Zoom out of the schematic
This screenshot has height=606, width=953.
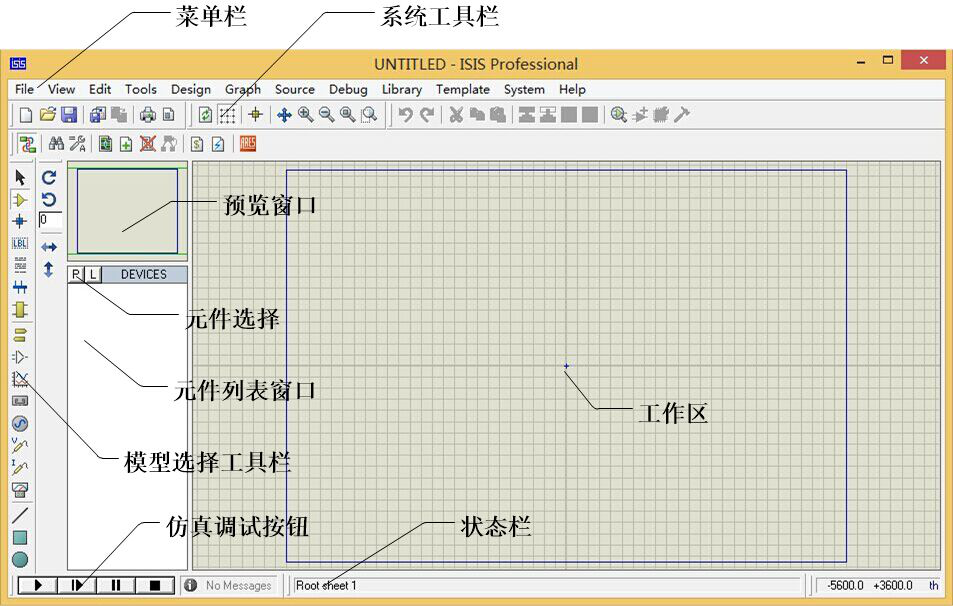point(327,114)
